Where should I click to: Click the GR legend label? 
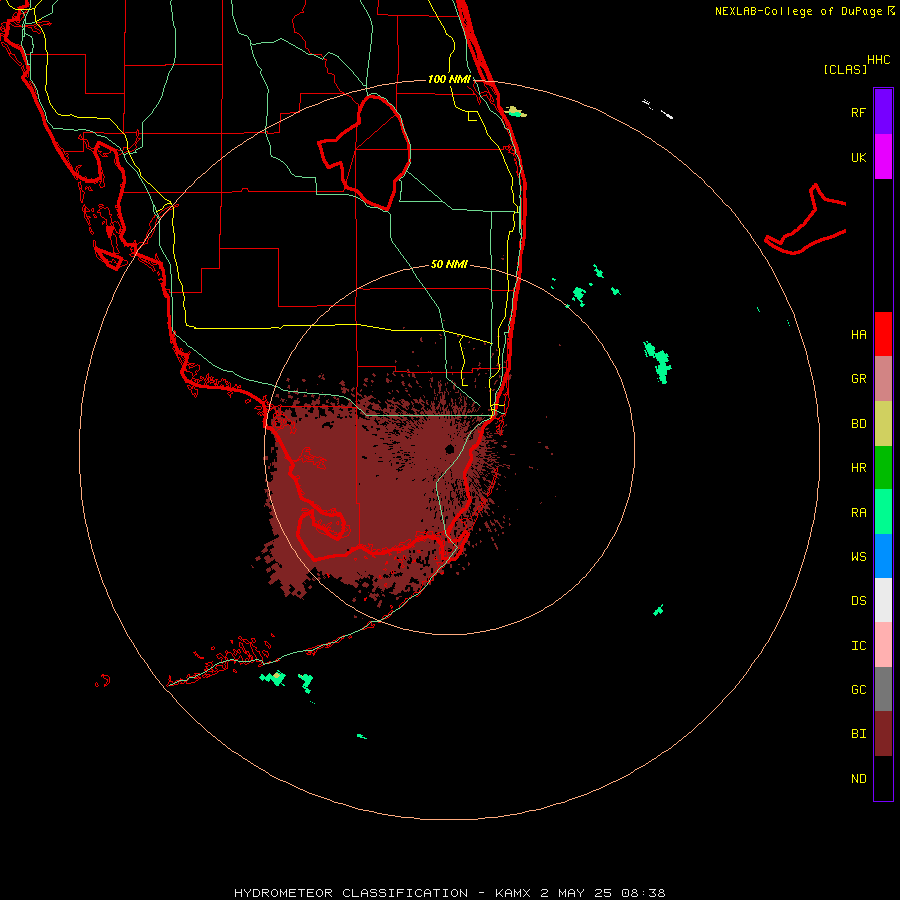[x=858, y=379]
